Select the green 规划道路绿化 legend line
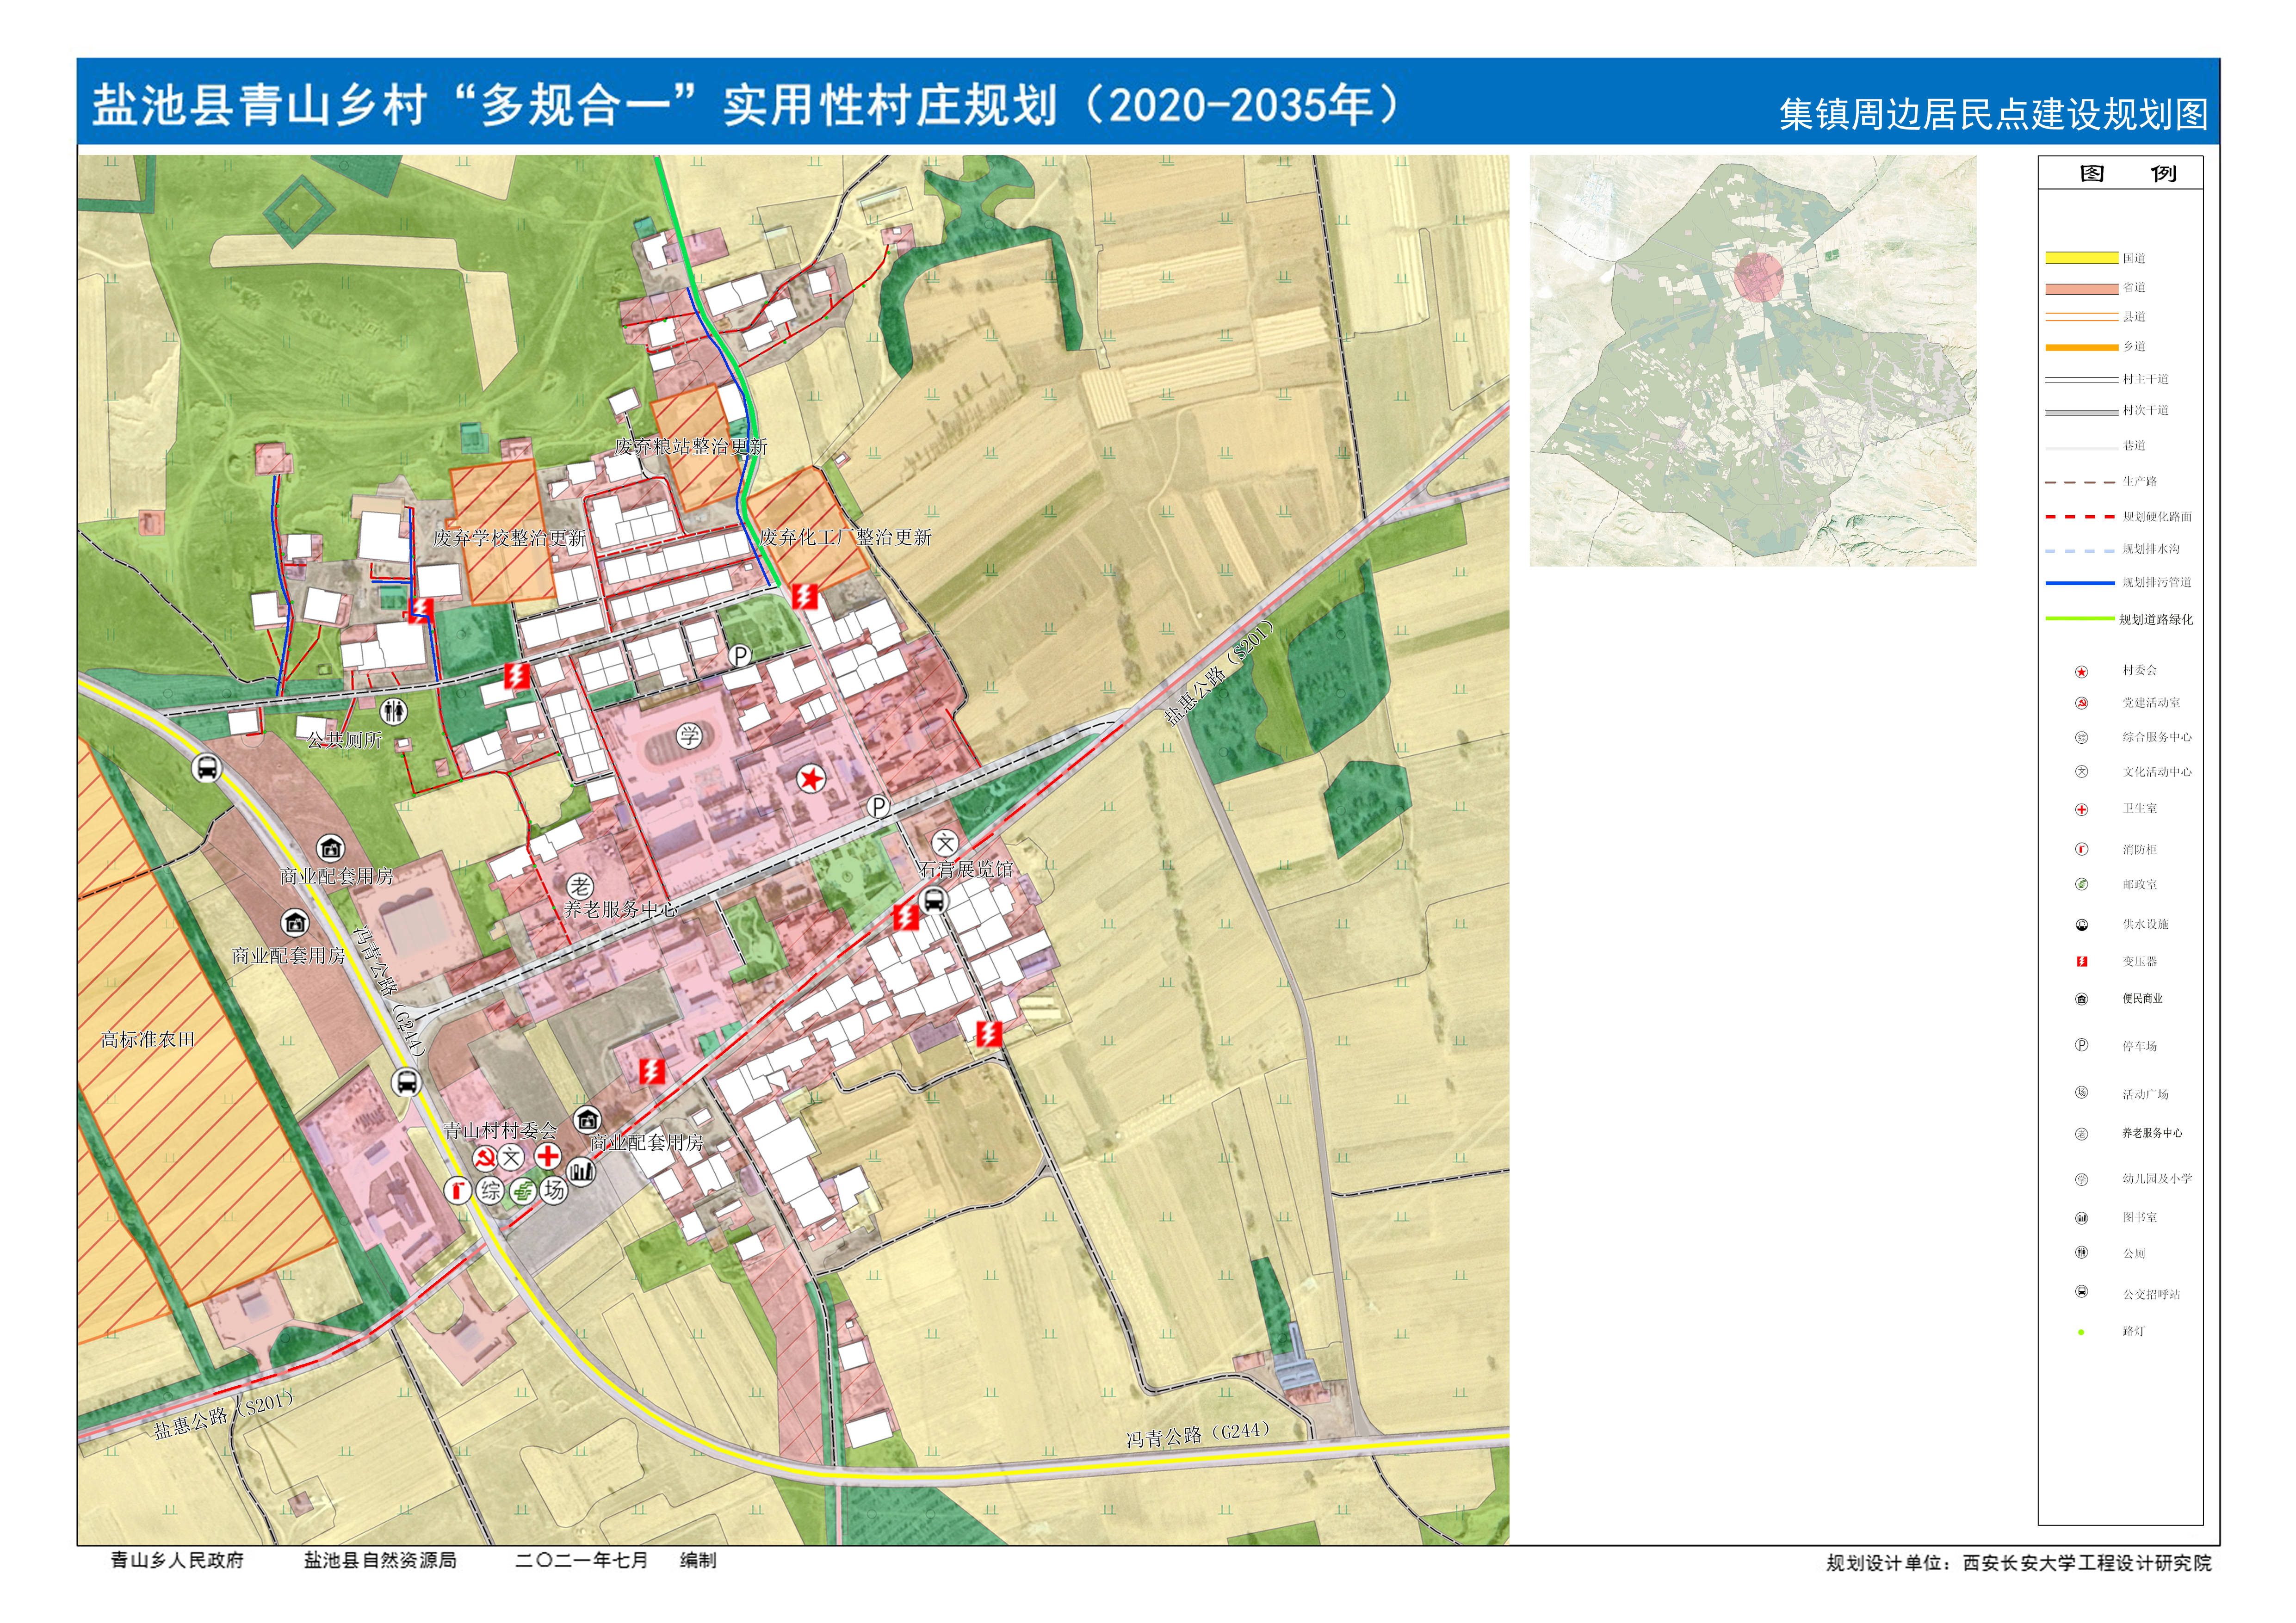Screen dimensions: 2296x1623 (x=2081, y=619)
